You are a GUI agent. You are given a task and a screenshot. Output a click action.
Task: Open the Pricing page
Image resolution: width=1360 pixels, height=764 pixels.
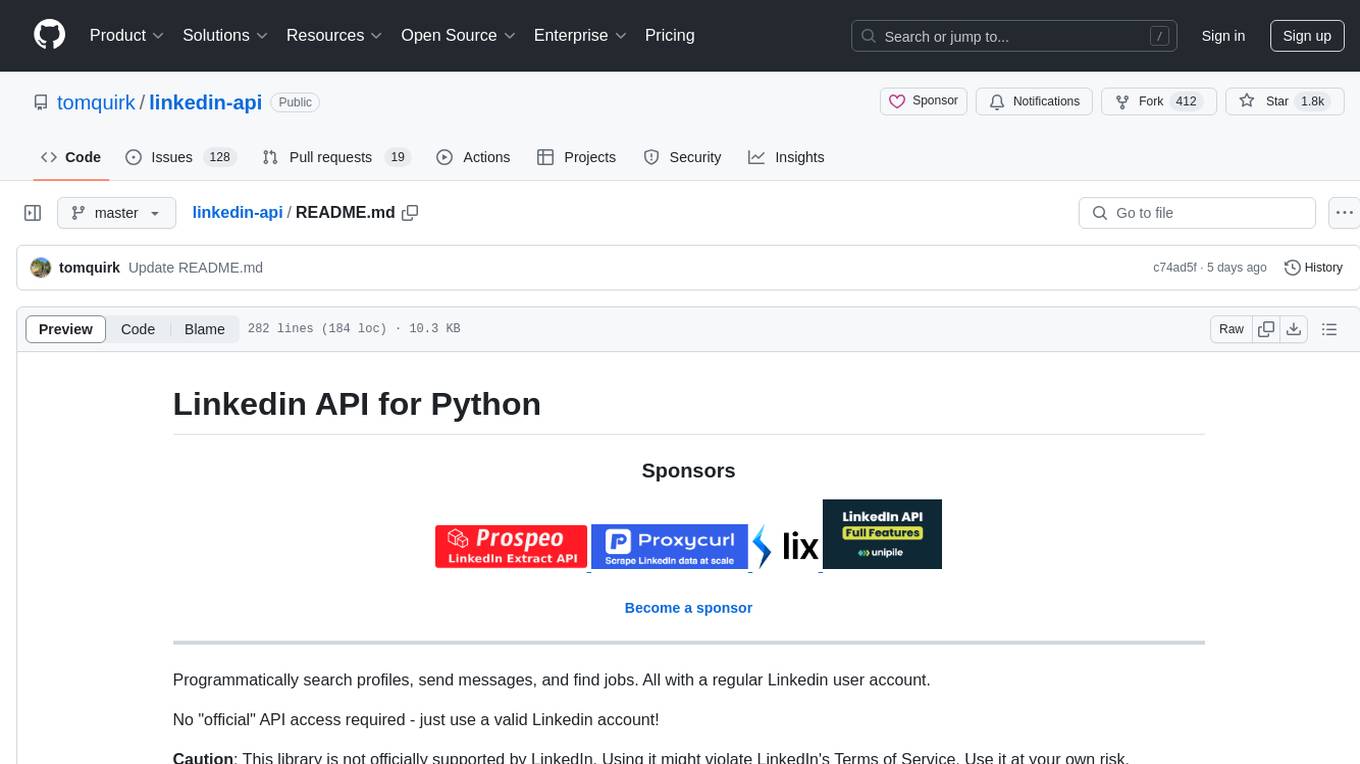670,35
